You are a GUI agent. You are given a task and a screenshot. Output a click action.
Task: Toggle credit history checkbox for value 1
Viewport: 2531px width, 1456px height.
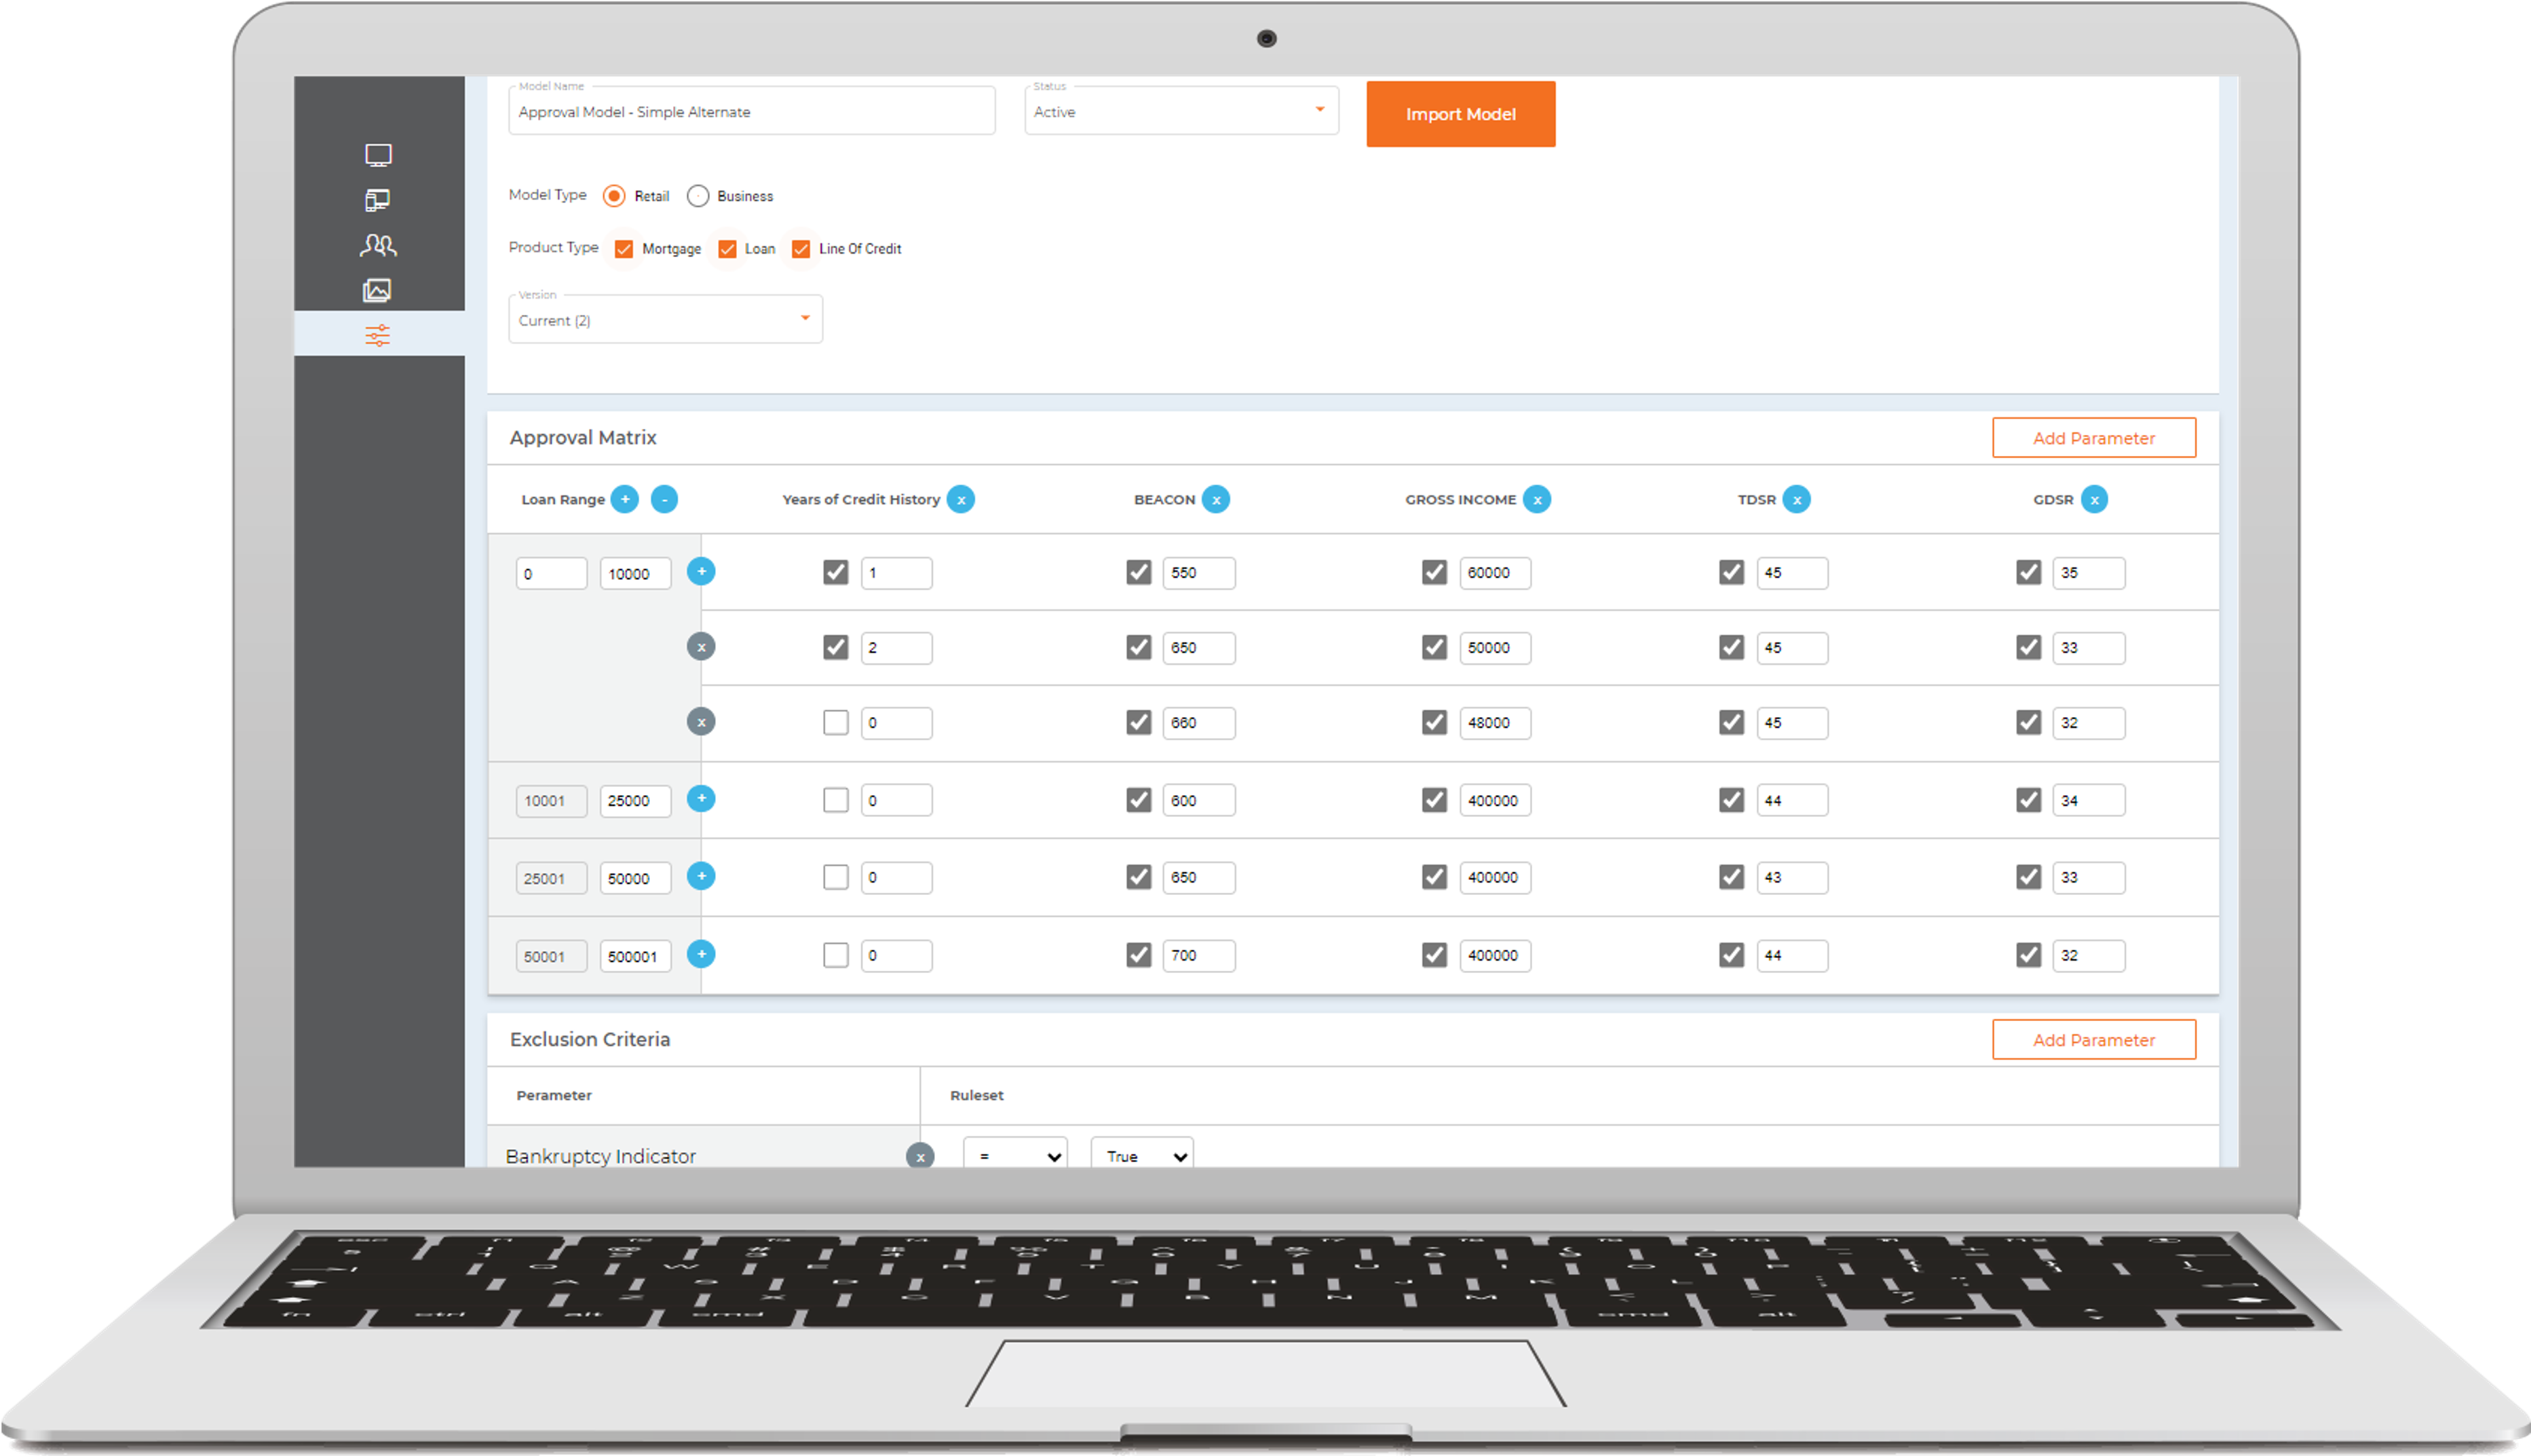pyautogui.click(x=836, y=572)
